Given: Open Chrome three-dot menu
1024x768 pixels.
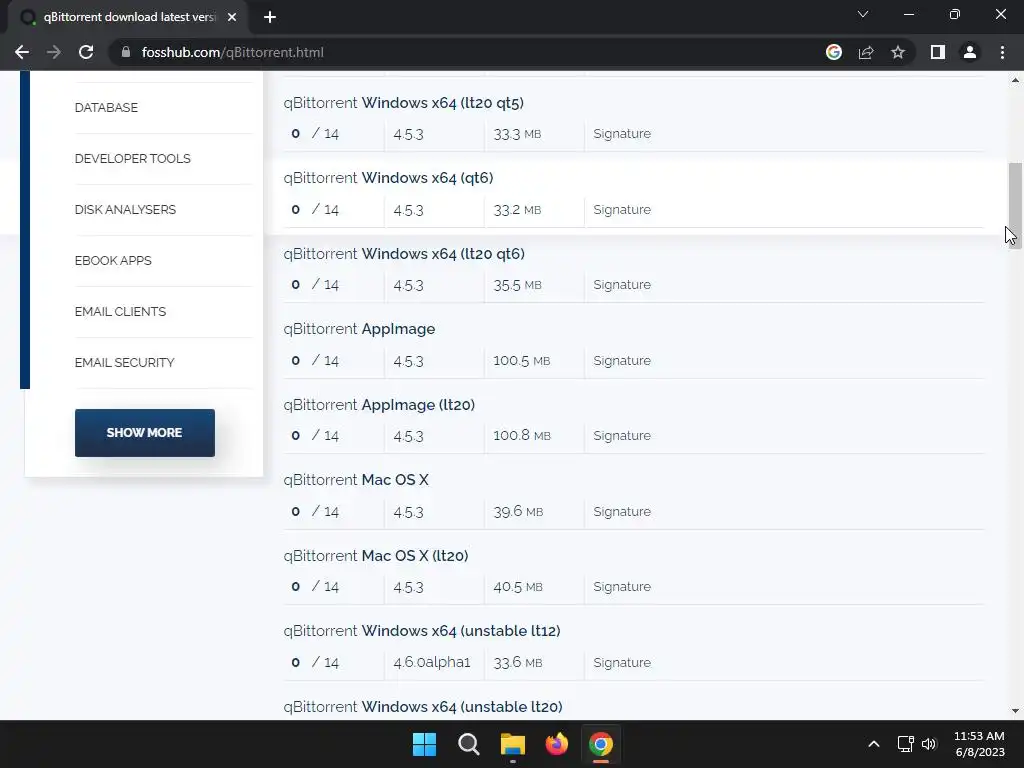Looking at the screenshot, I should click(x=1002, y=52).
